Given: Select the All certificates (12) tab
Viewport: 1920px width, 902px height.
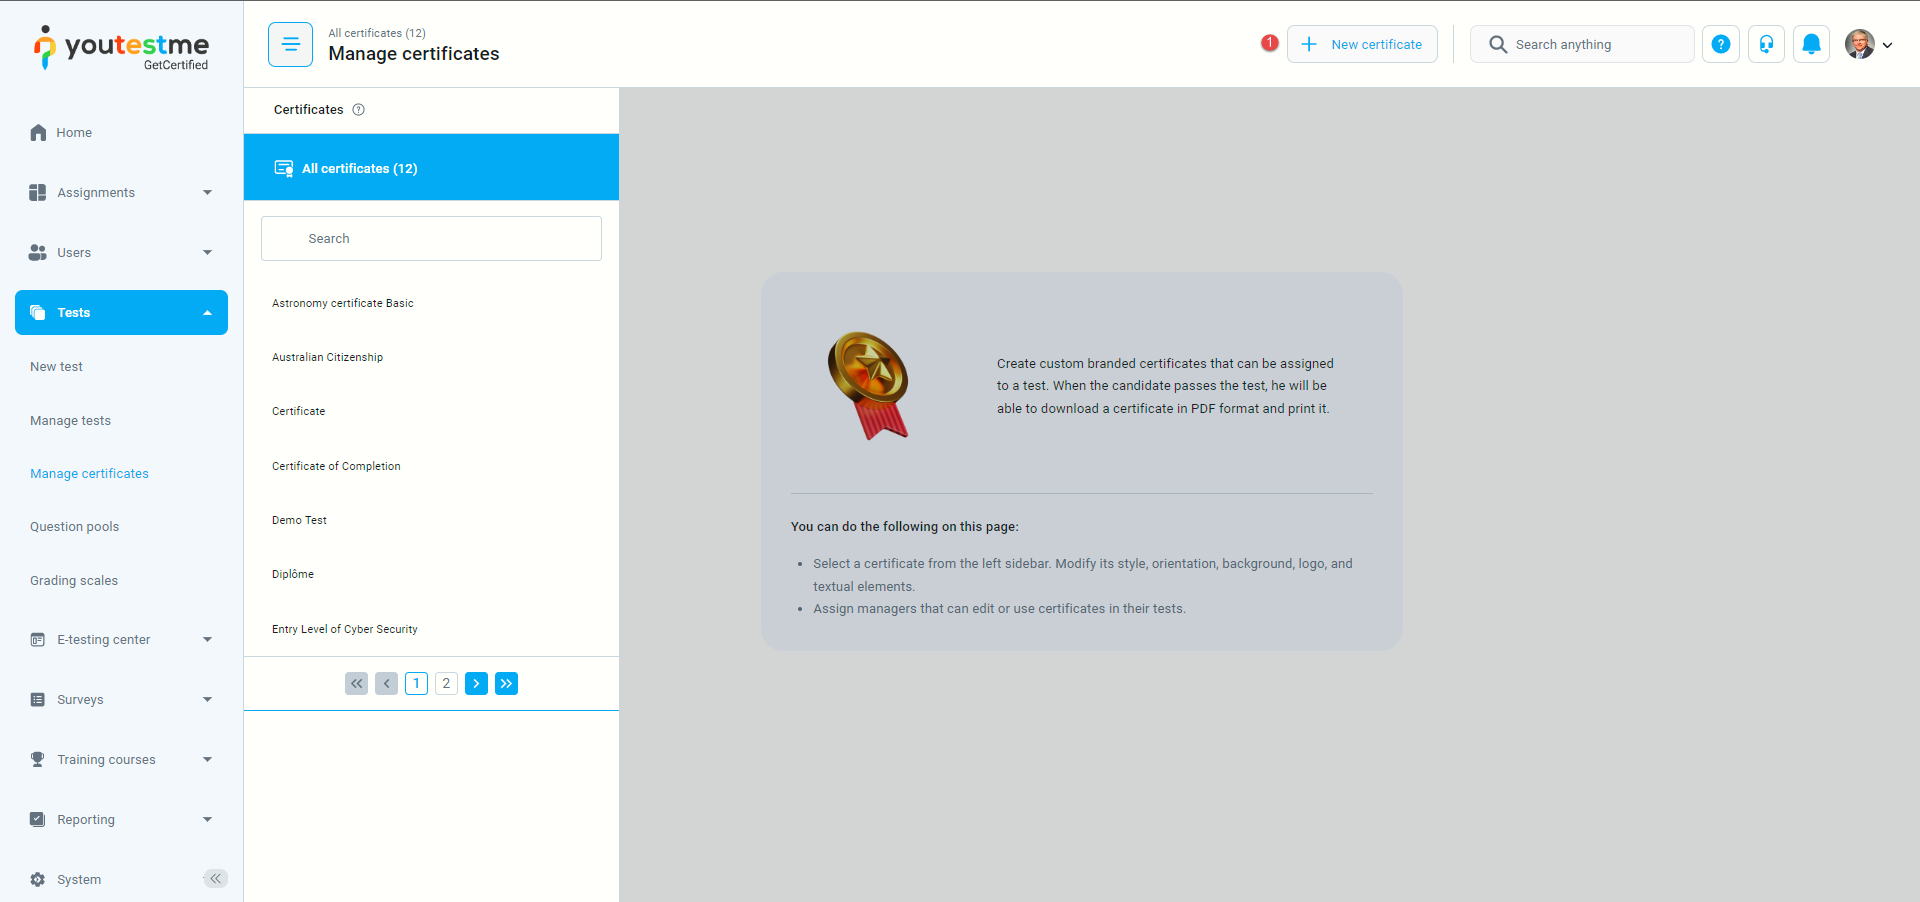Looking at the screenshot, I should [431, 168].
